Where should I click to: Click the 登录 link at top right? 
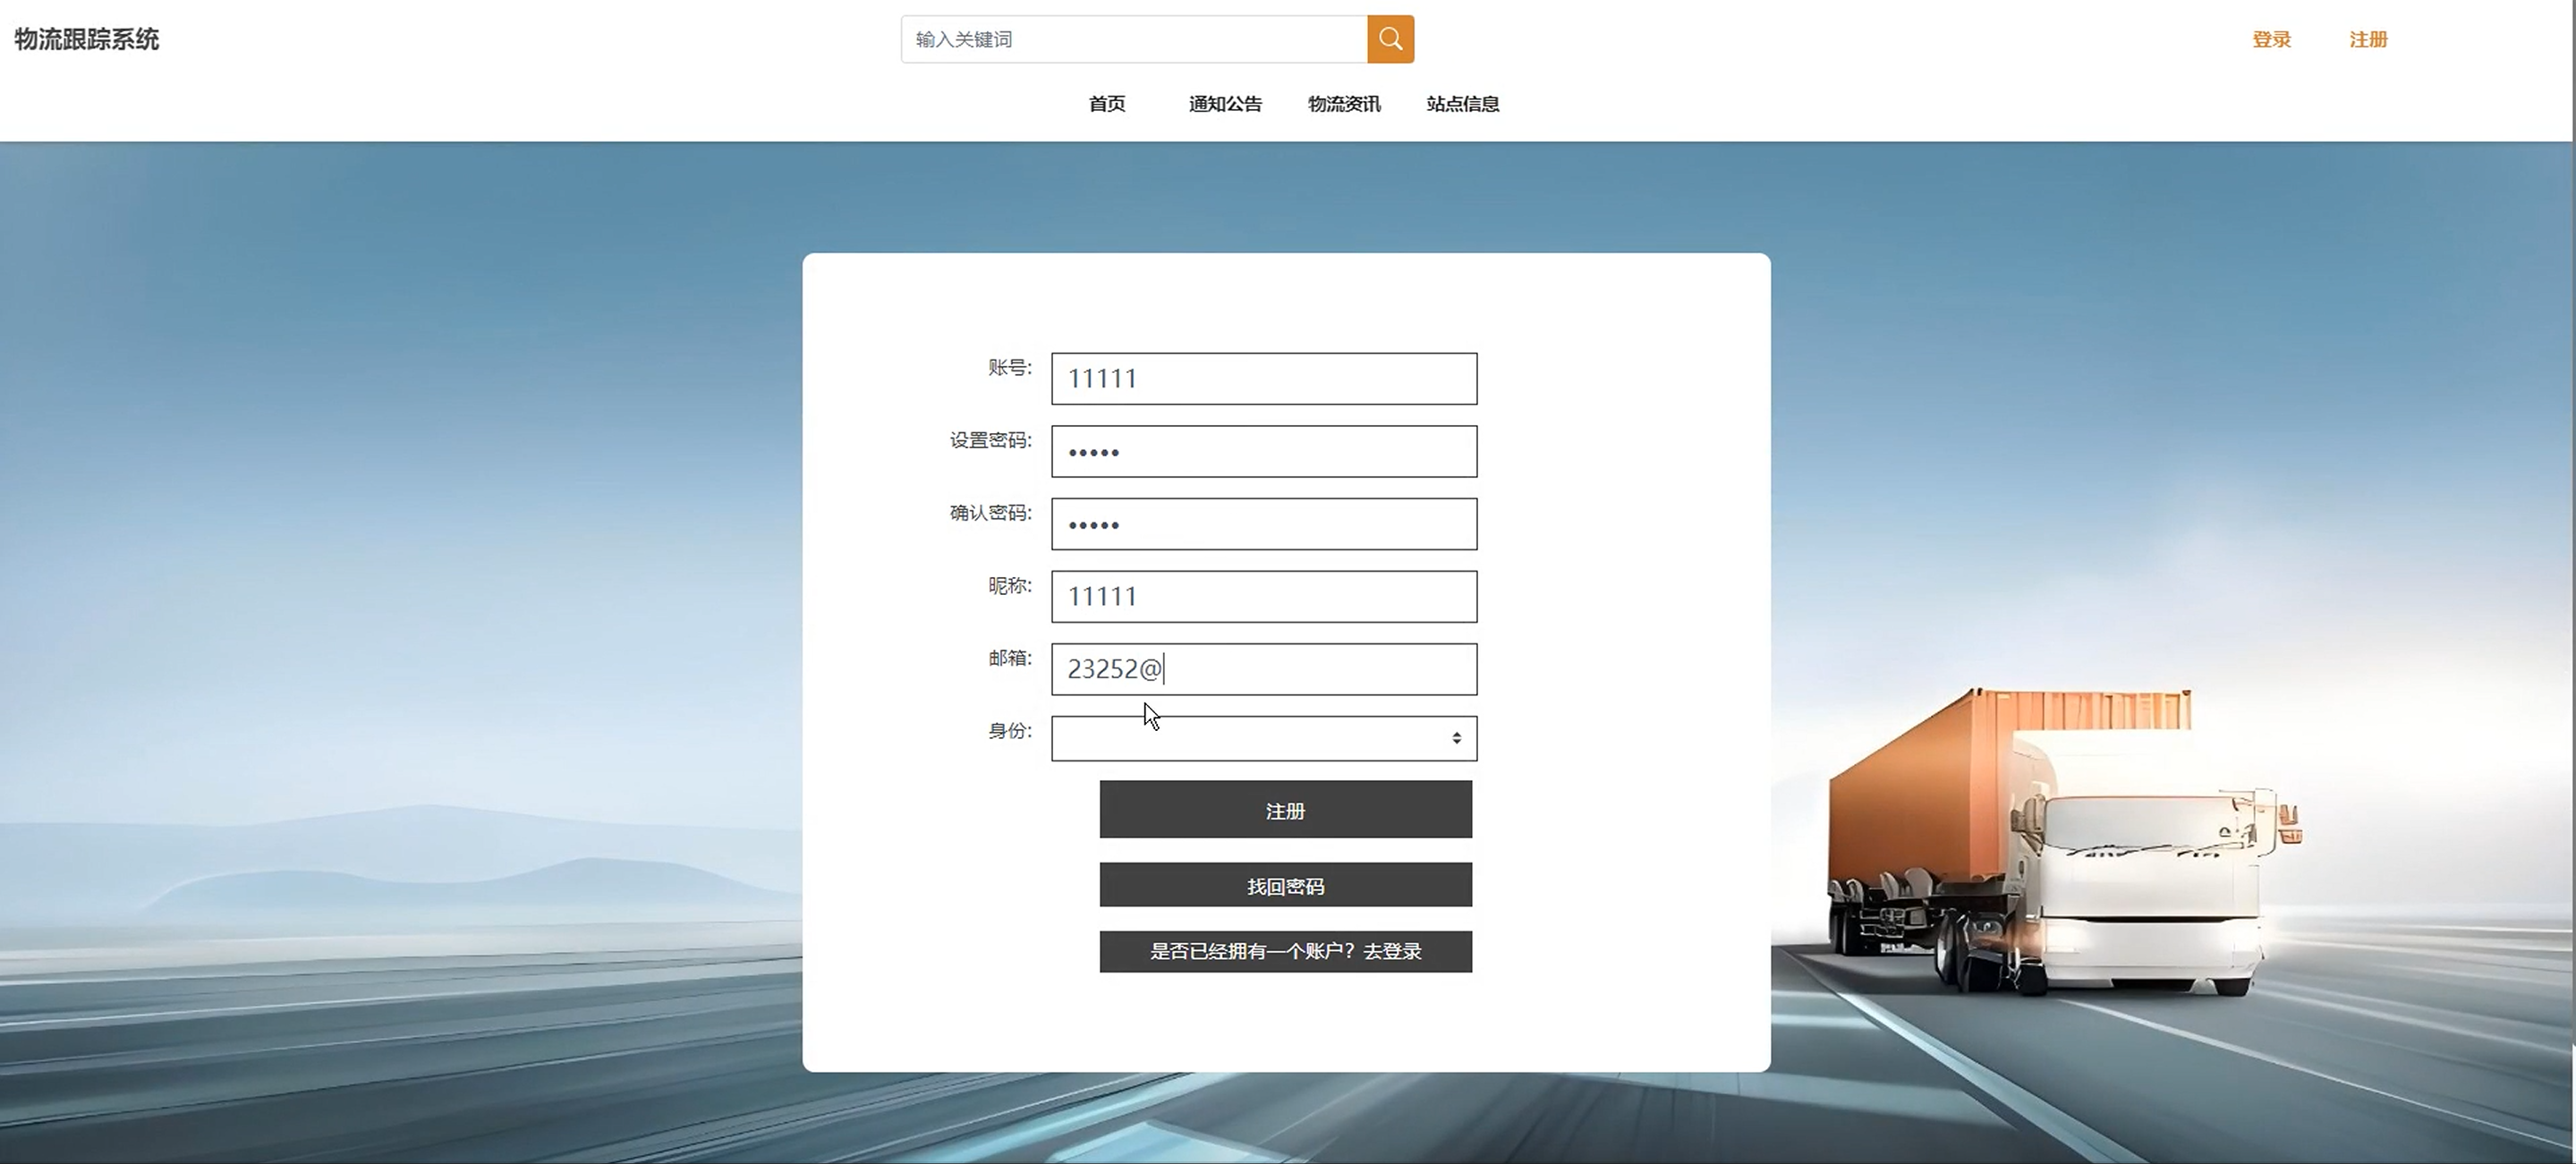click(2271, 40)
